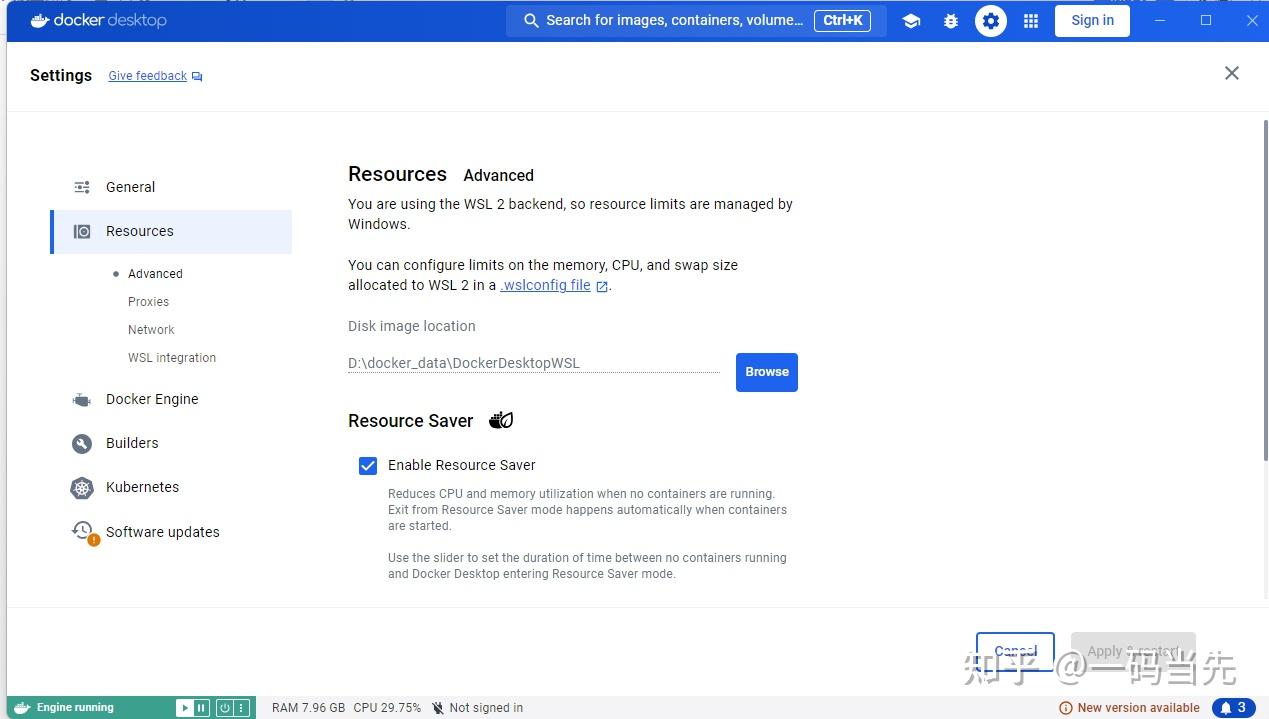Open the Proxies sub-item

[x=148, y=302]
